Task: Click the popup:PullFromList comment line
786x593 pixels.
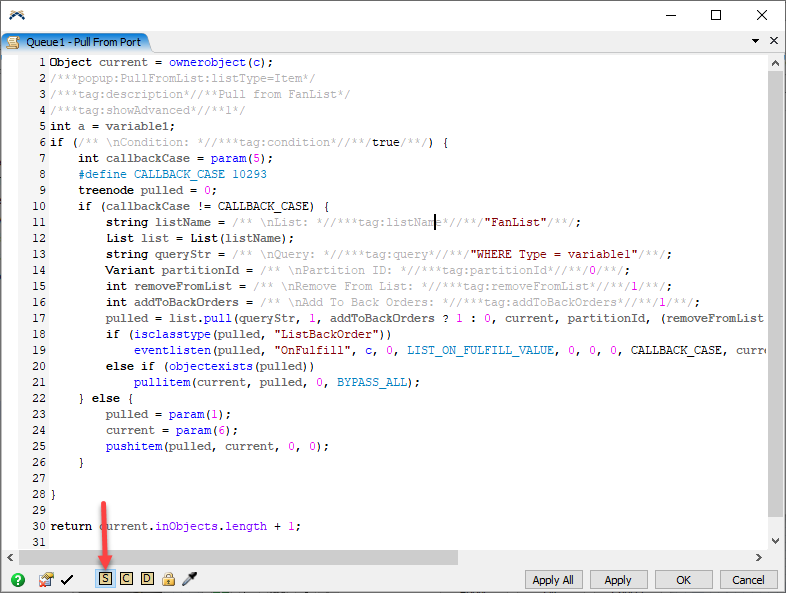Action: (182, 78)
